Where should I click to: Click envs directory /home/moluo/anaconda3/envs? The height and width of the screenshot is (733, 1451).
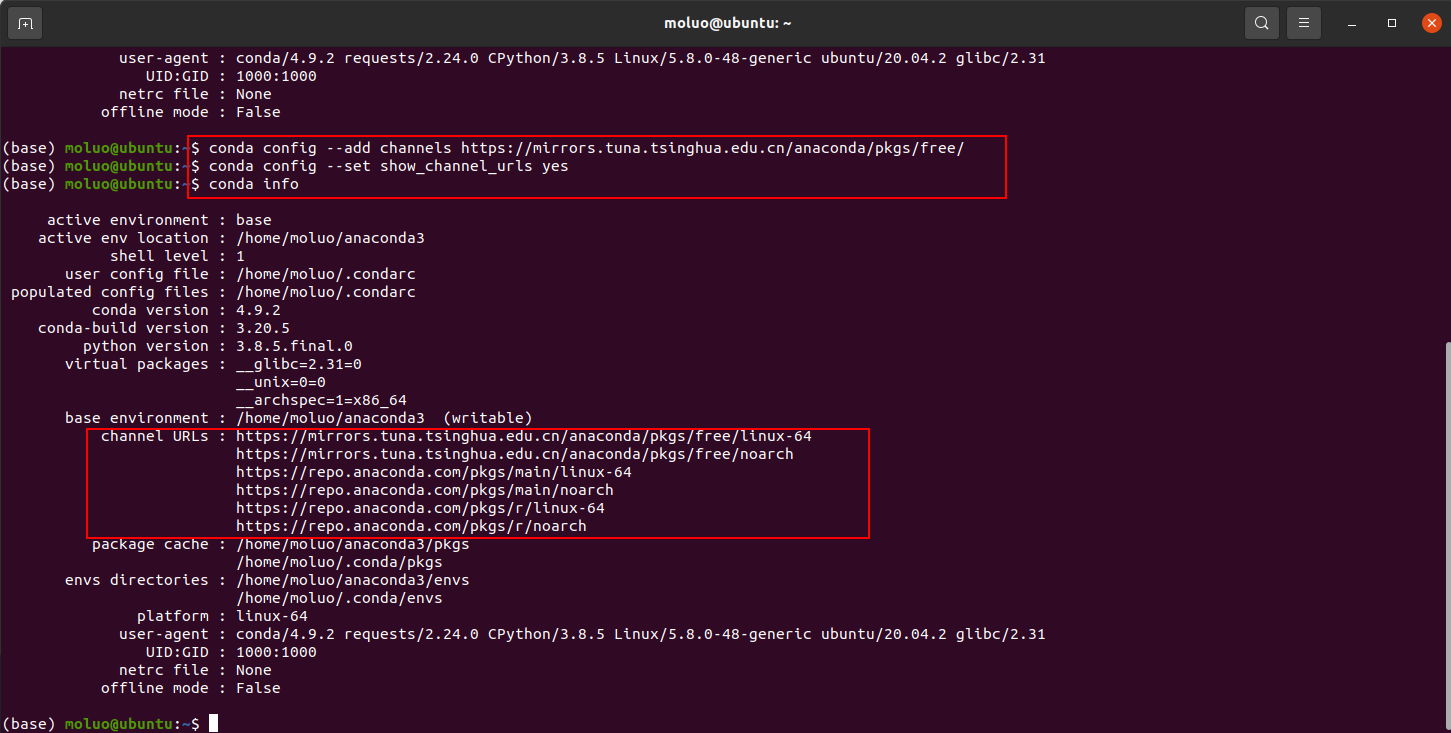pos(353,580)
